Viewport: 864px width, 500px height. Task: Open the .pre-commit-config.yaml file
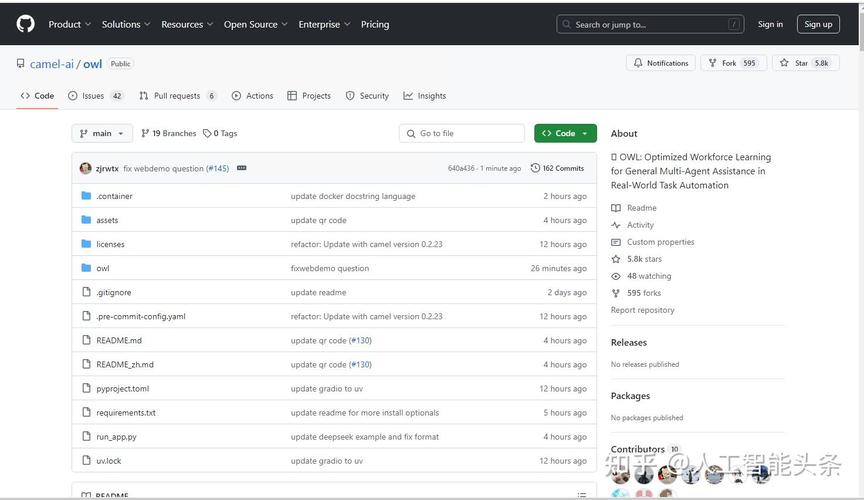pyautogui.click(x=141, y=316)
